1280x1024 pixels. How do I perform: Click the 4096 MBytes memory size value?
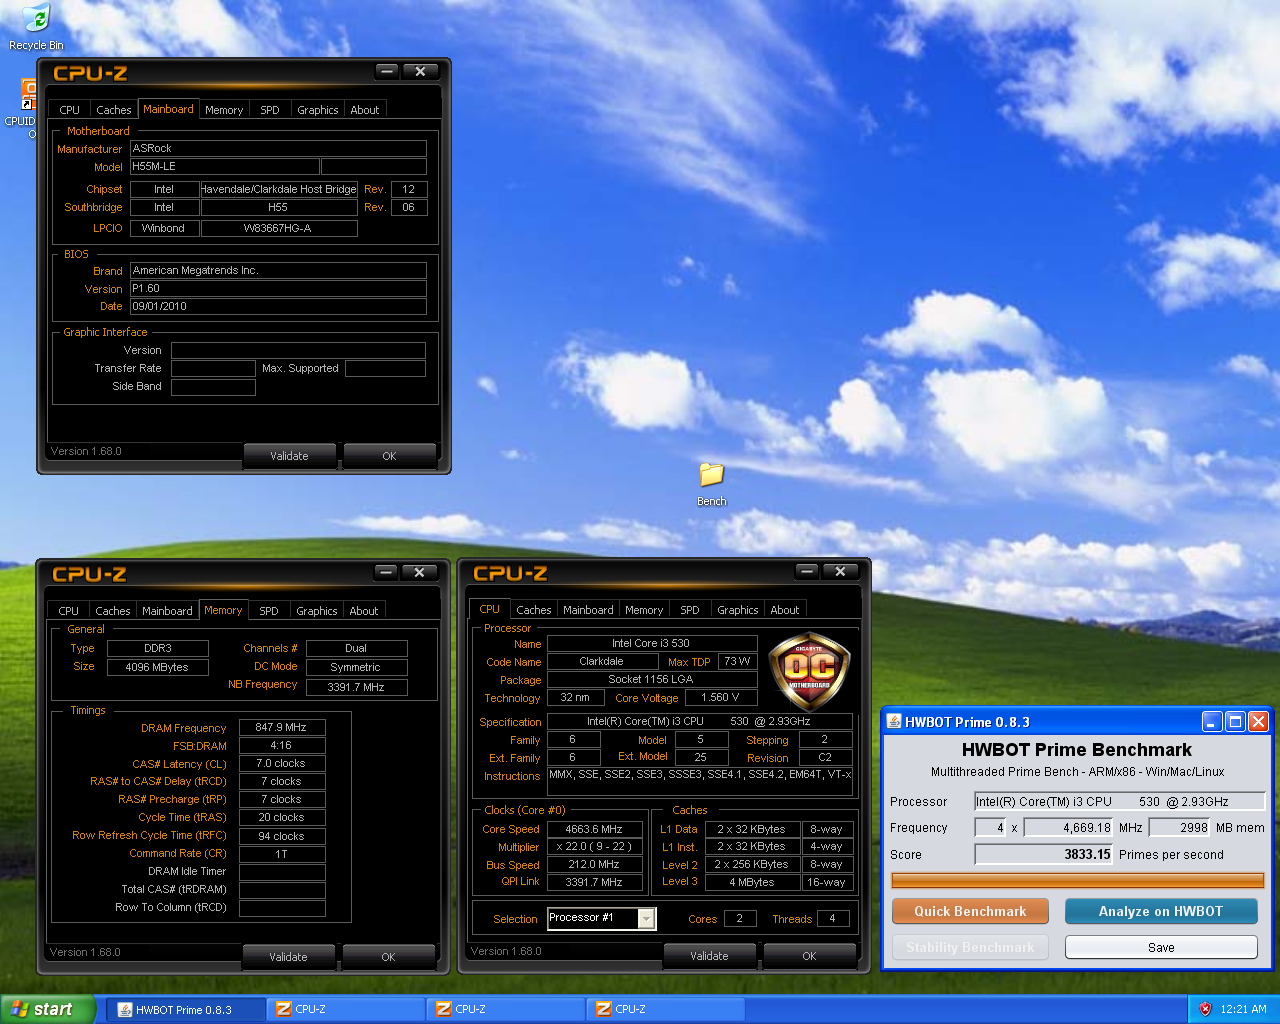tap(157, 667)
